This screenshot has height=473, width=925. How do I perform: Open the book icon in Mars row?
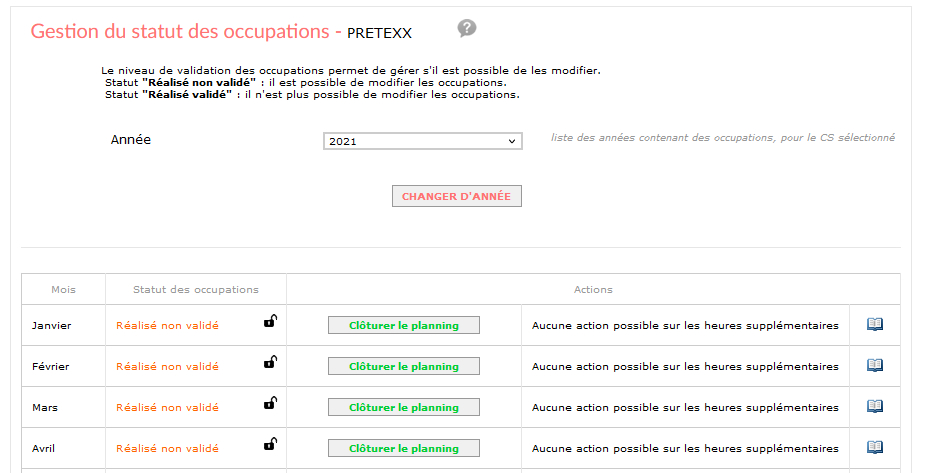click(x=875, y=406)
